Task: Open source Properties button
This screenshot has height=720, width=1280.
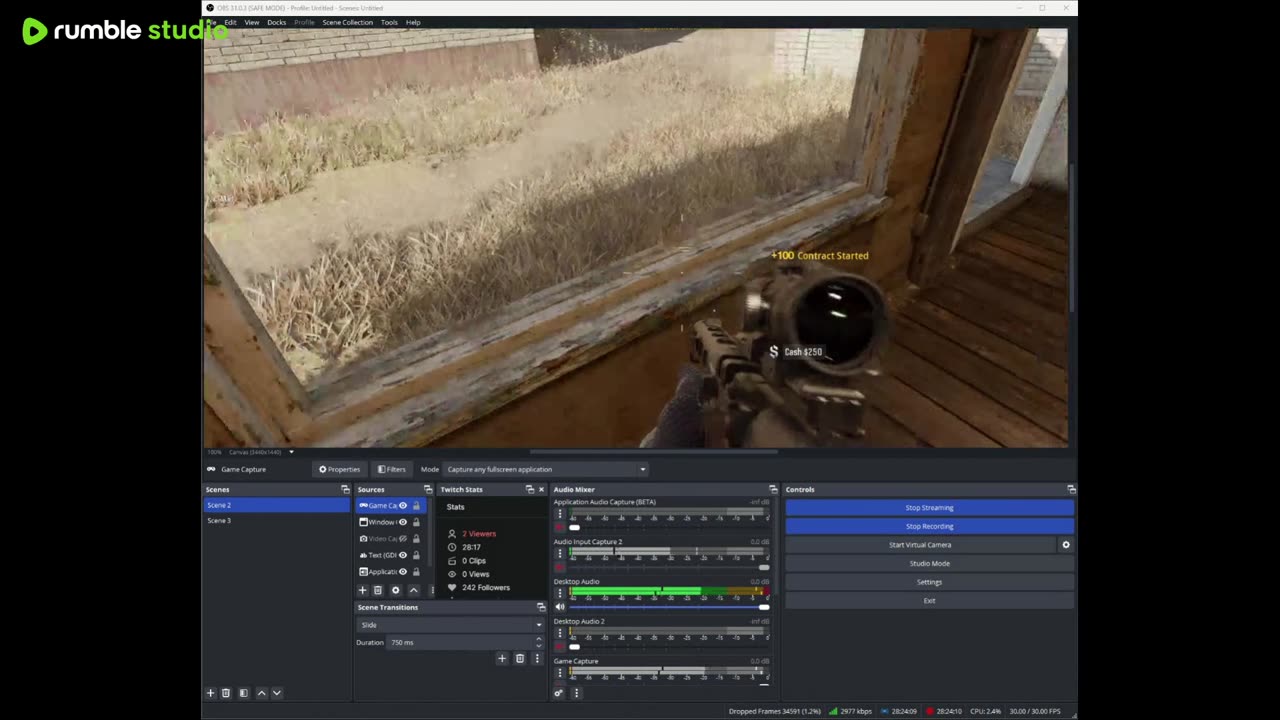Action: click(340, 469)
